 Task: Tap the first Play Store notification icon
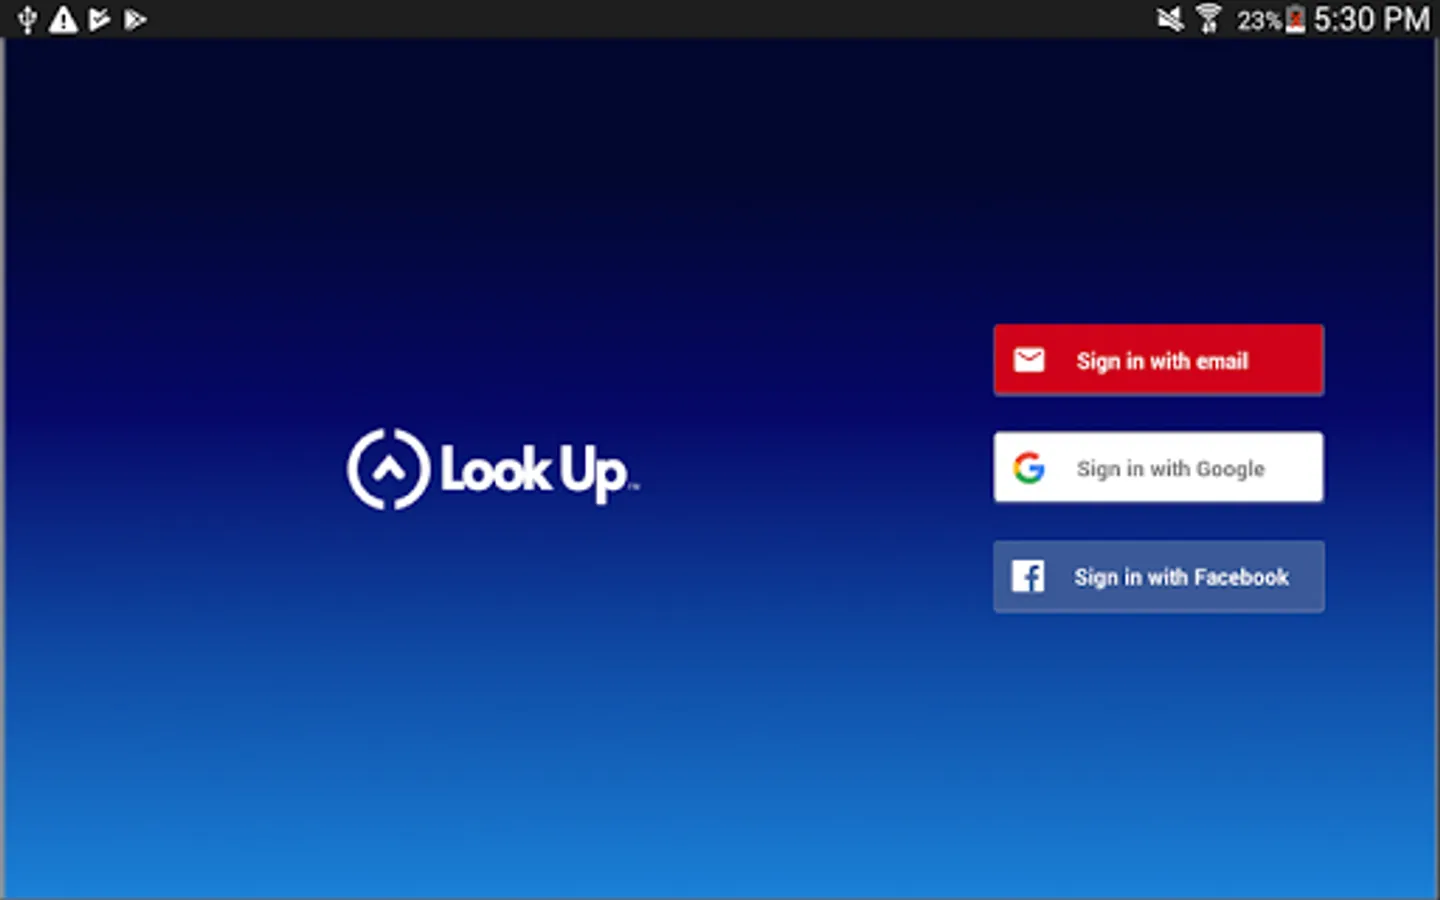(x=99, y=19)
